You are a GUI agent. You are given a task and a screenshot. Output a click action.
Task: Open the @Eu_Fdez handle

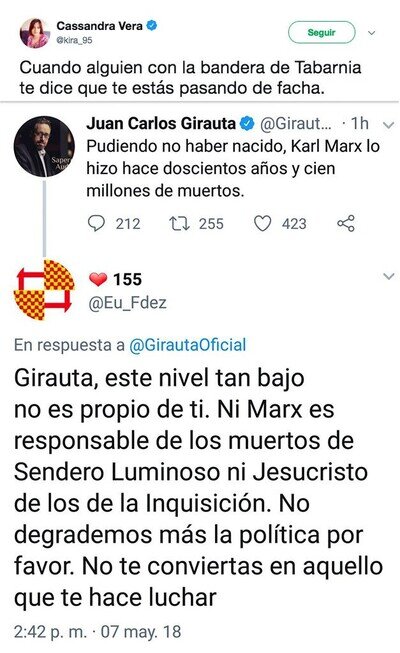(127, 303)
